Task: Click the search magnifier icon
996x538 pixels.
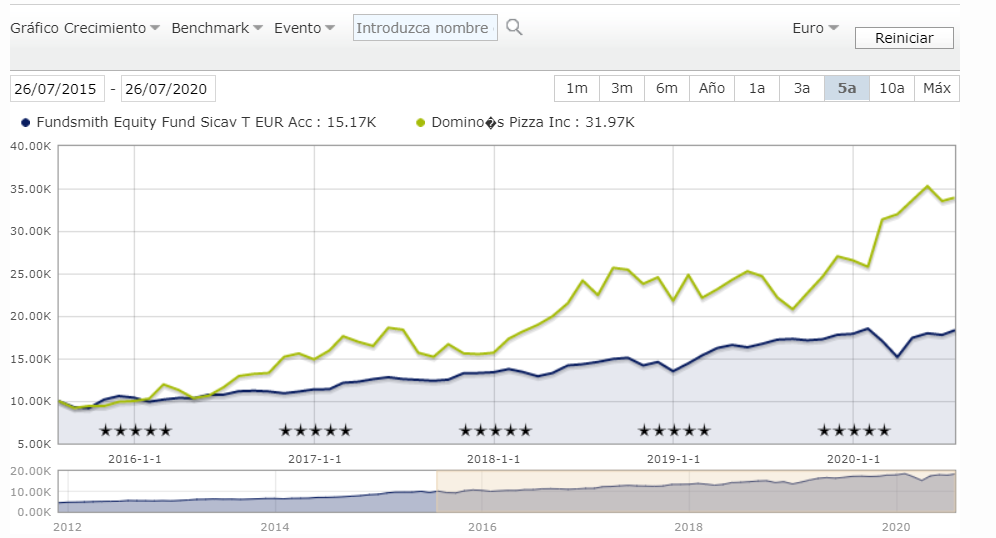Action: (x=514, y=27)
